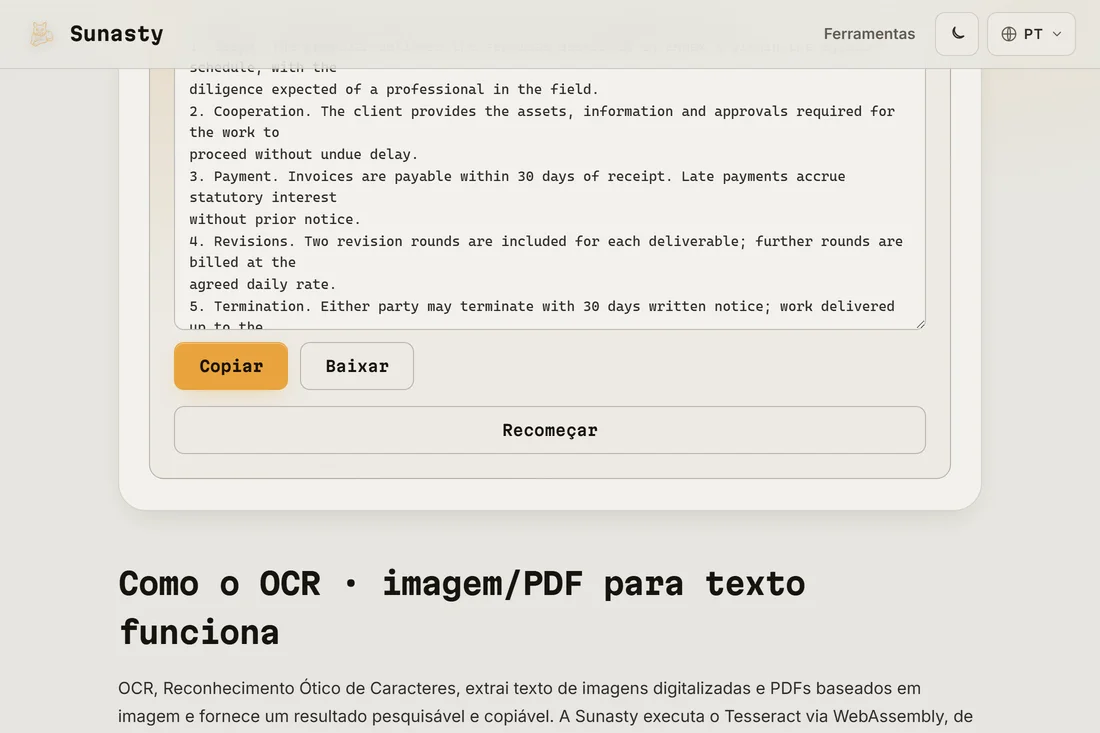Screen dimensions: 1100x733
Task: Toggle dark mode with moon icon
Action: (x=957, y=34)
